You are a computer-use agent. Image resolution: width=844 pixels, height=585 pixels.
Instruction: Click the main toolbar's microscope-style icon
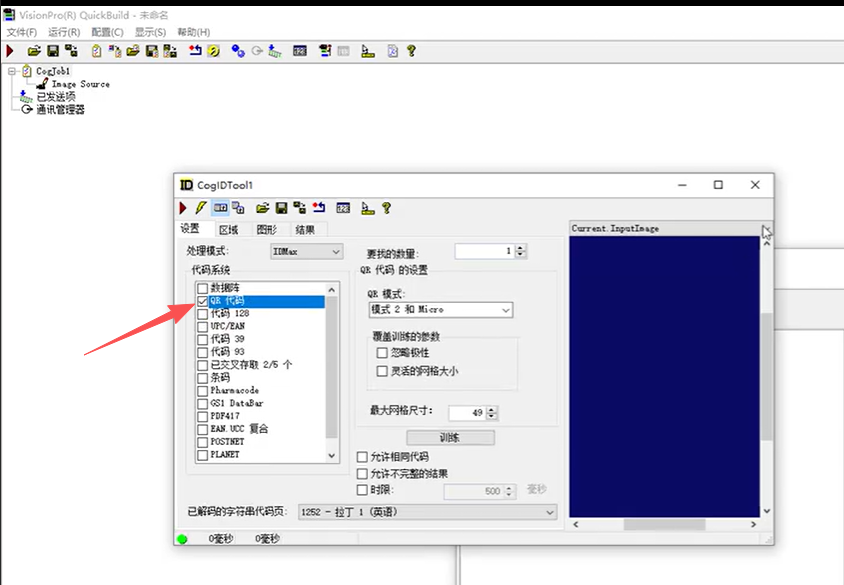point(368,51)
